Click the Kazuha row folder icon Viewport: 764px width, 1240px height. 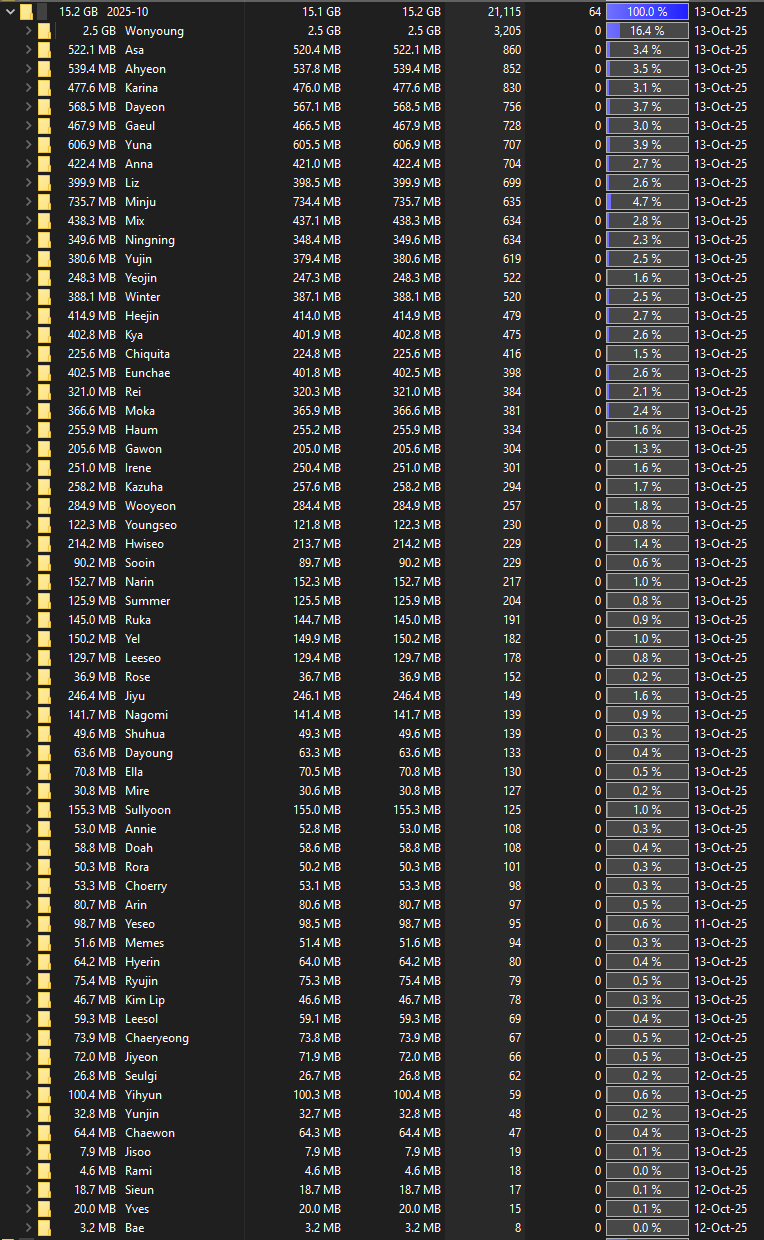44,487
